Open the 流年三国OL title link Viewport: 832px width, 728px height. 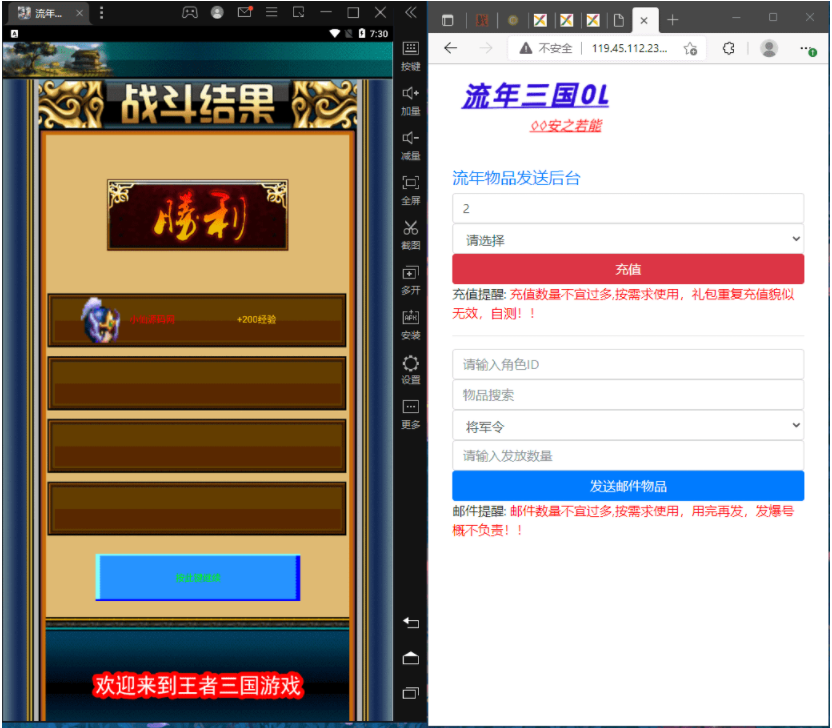click(x=535, y=96)
